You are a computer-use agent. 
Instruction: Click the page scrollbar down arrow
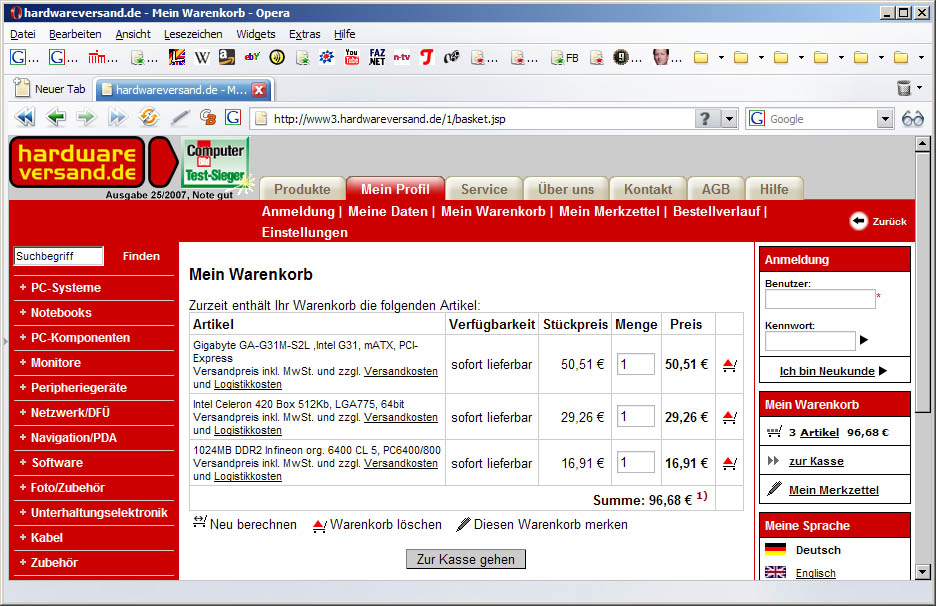click(x=922, y=572)
